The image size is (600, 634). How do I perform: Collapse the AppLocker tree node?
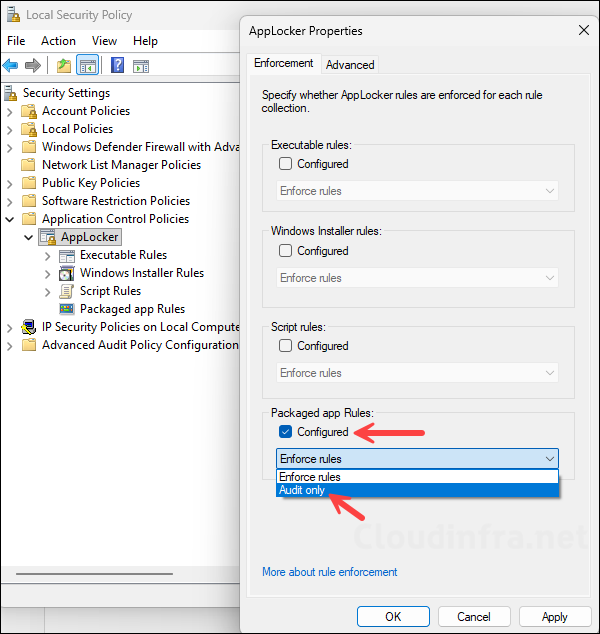tap(28, 237)
